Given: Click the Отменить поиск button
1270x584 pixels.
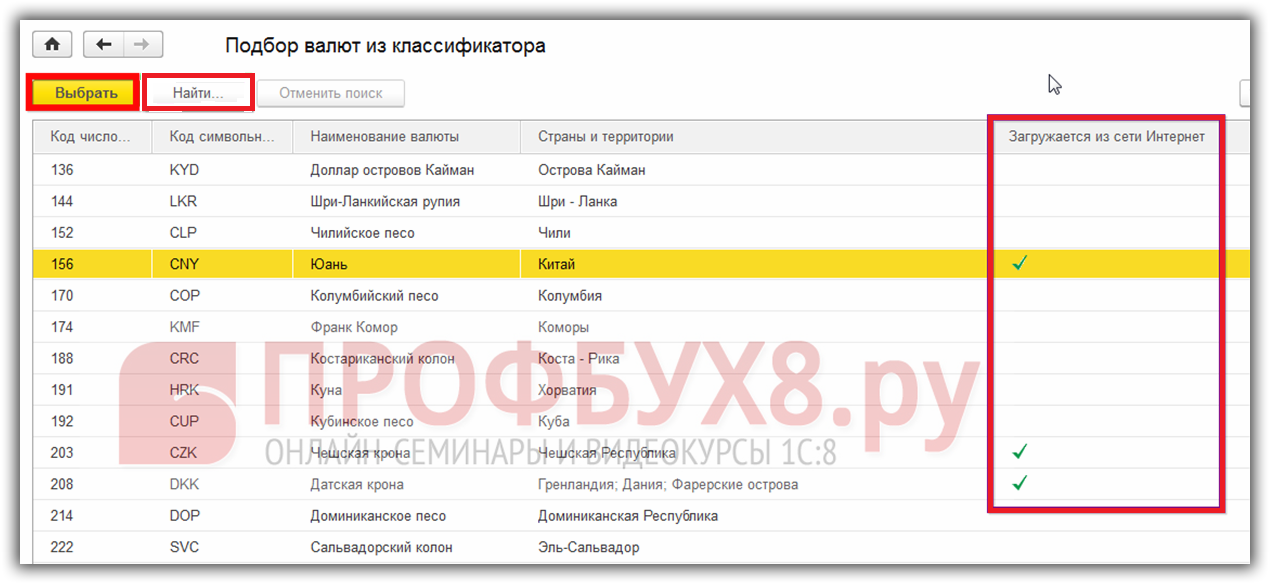Looking at the screenshot, I should 331,93.
